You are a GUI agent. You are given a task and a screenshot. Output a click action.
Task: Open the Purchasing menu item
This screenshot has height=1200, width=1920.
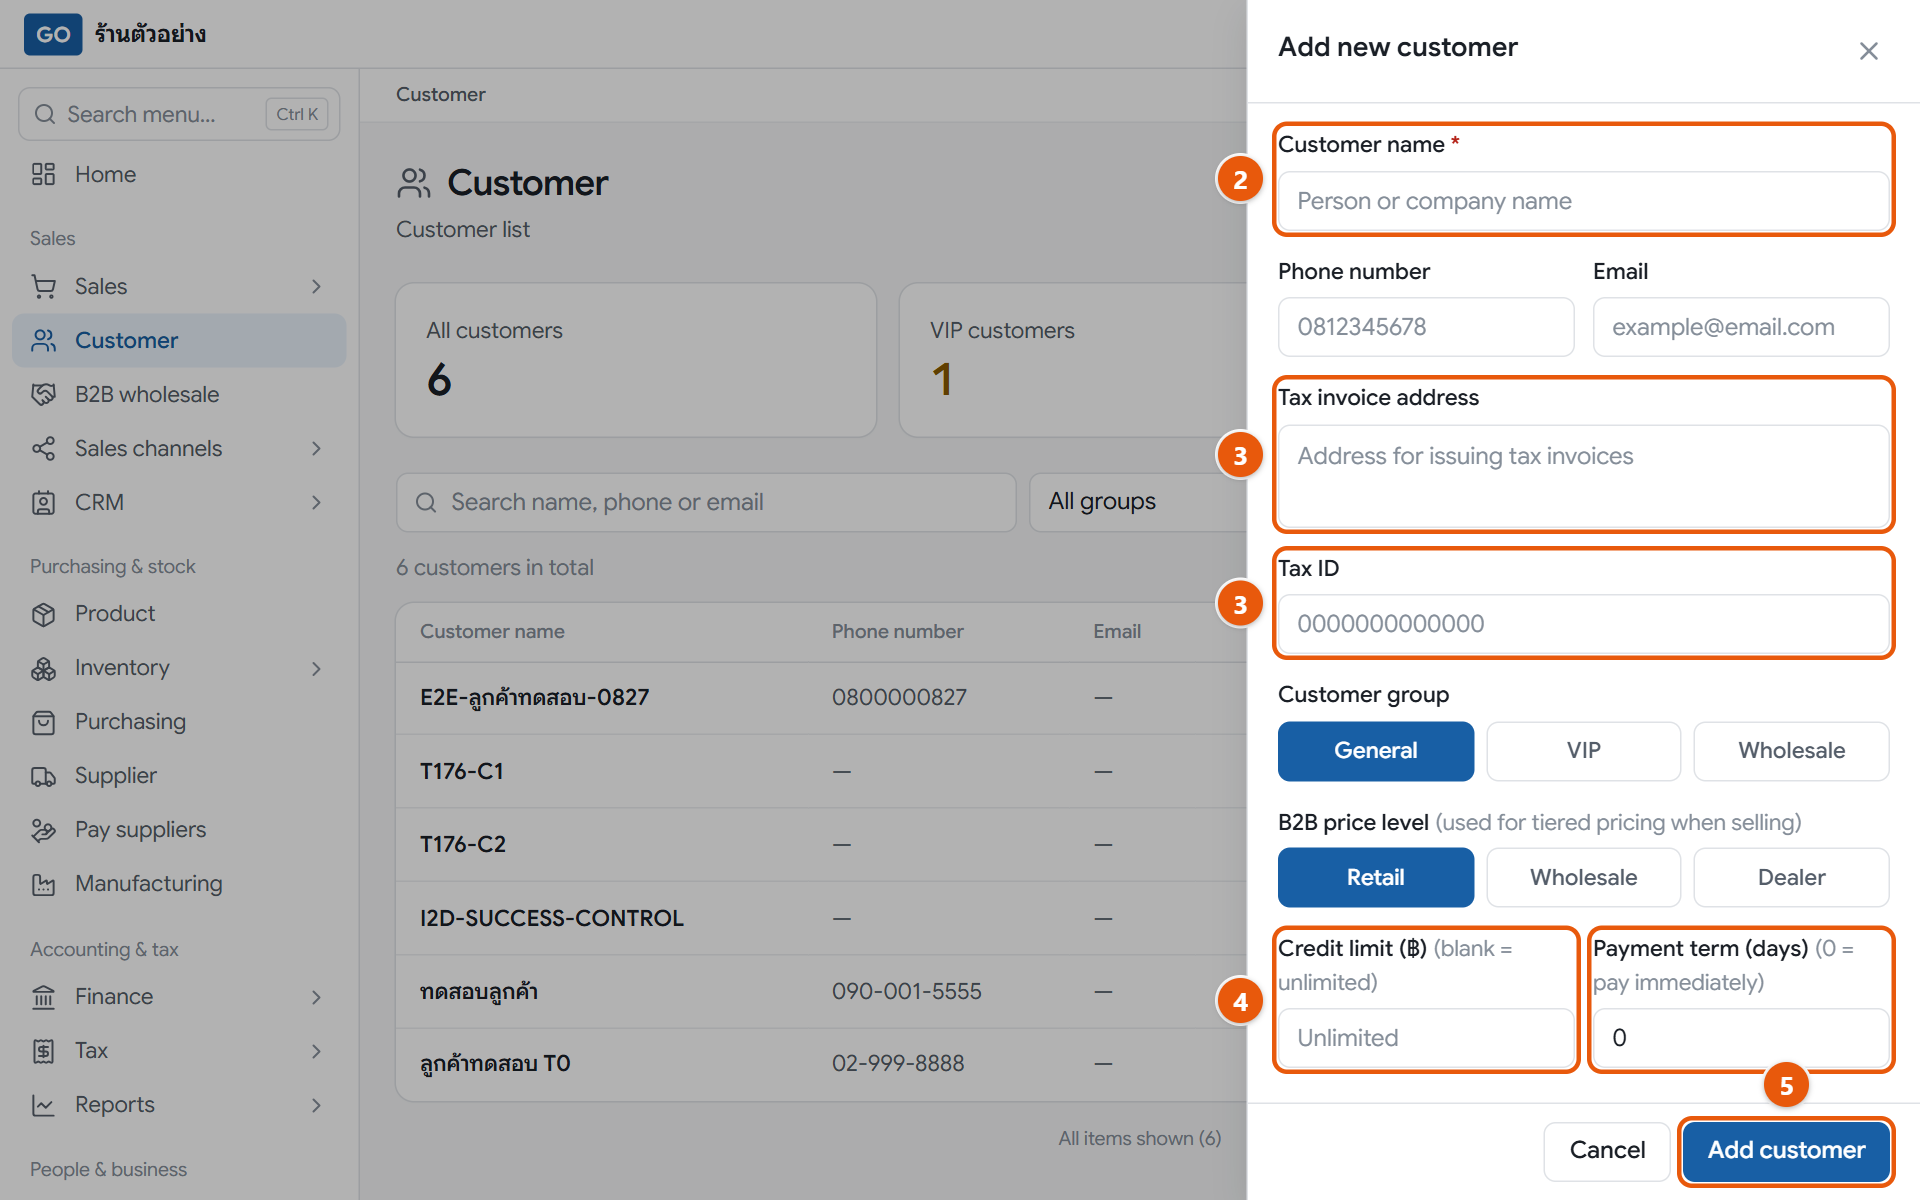click(179, 722)
